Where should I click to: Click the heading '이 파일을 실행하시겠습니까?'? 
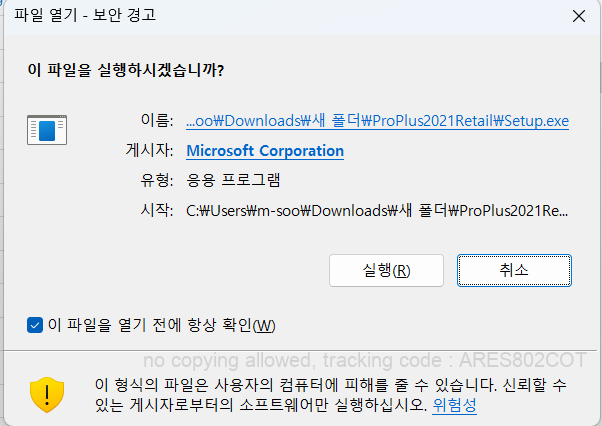(x=126, y=70)
